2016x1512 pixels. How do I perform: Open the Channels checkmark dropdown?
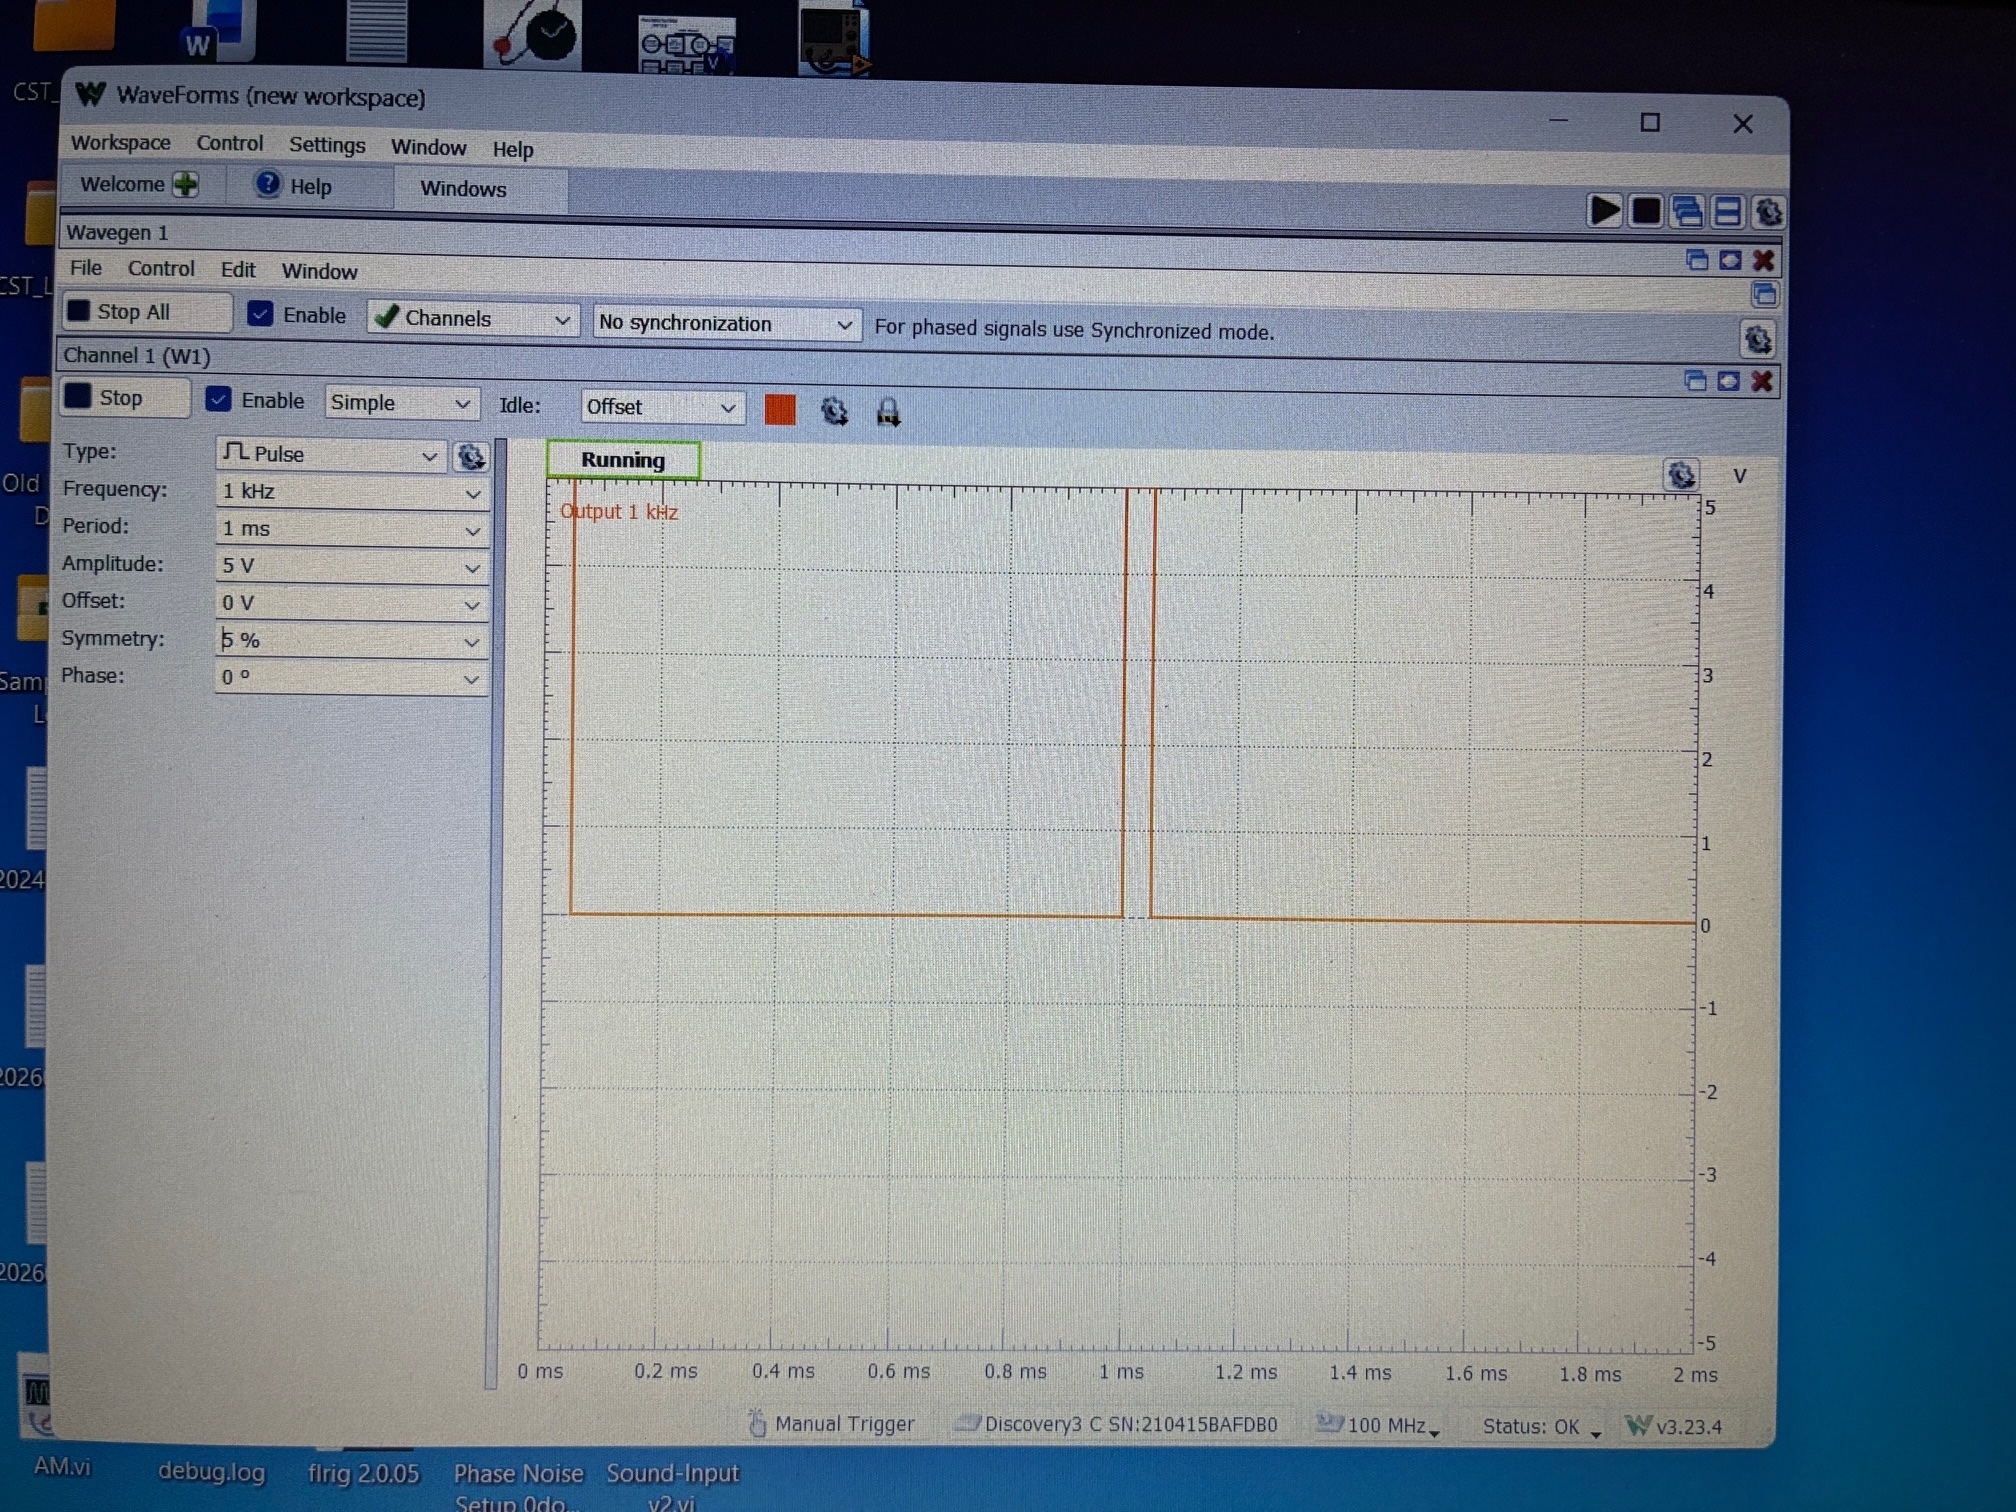pos(472,319)
